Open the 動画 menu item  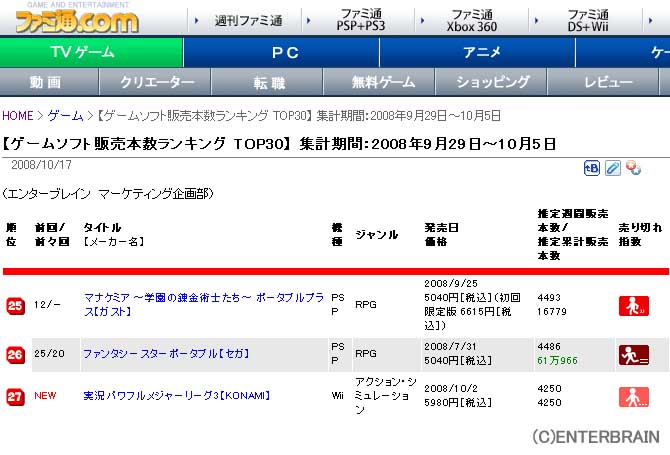pos(49,82)
